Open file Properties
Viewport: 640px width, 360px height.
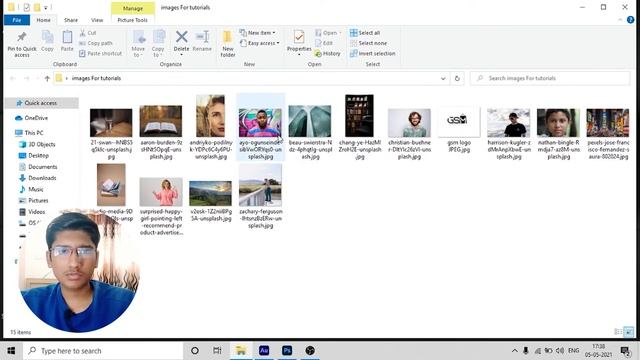299,42
